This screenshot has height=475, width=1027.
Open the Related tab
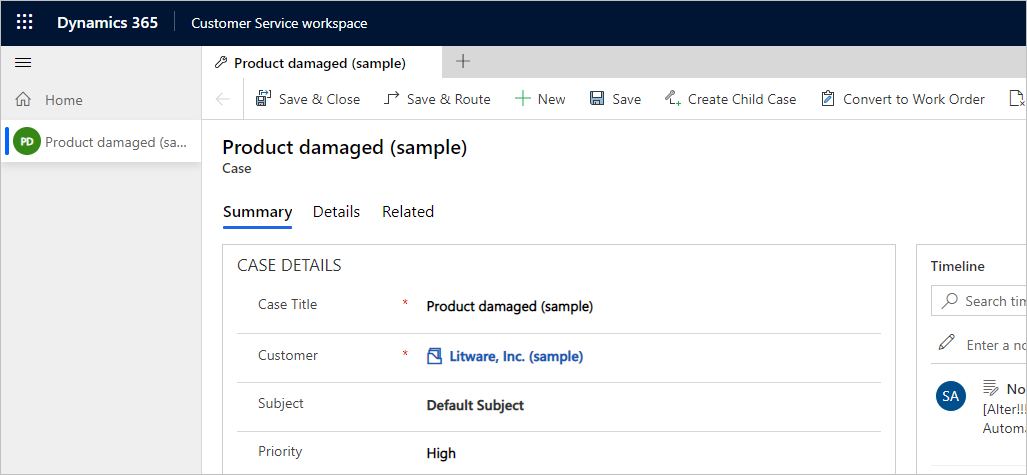click(x=408, y=212)
